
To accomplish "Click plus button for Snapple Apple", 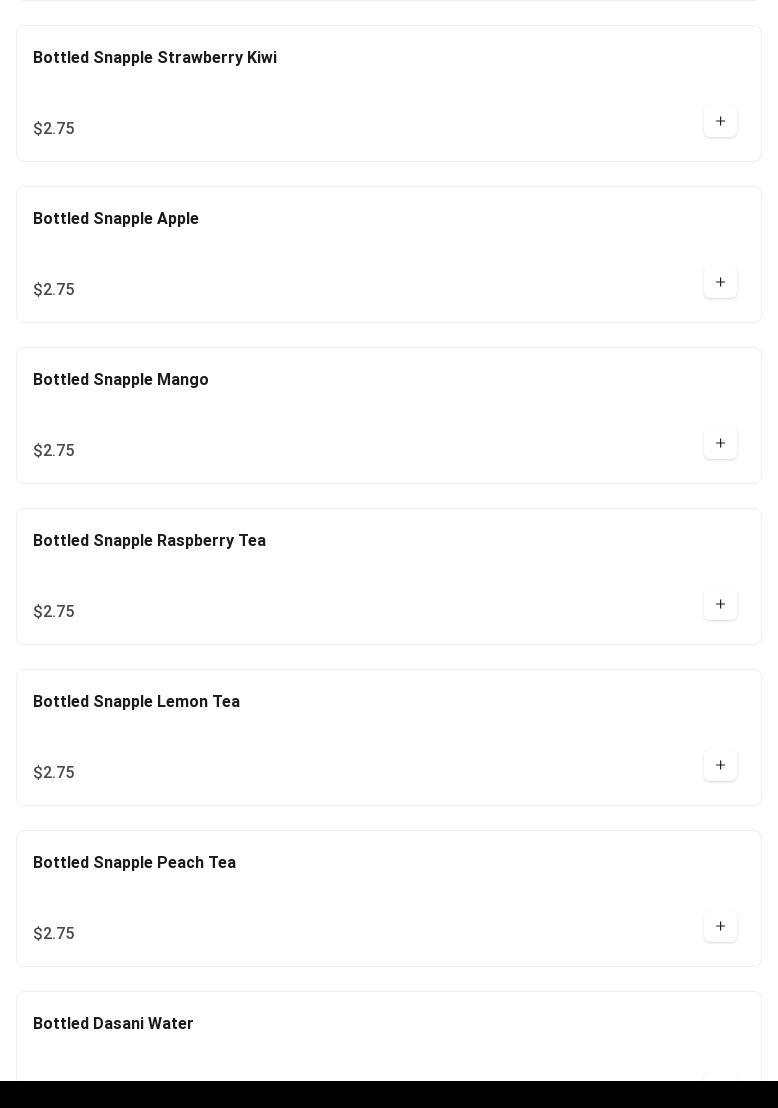I will point(720,283).
